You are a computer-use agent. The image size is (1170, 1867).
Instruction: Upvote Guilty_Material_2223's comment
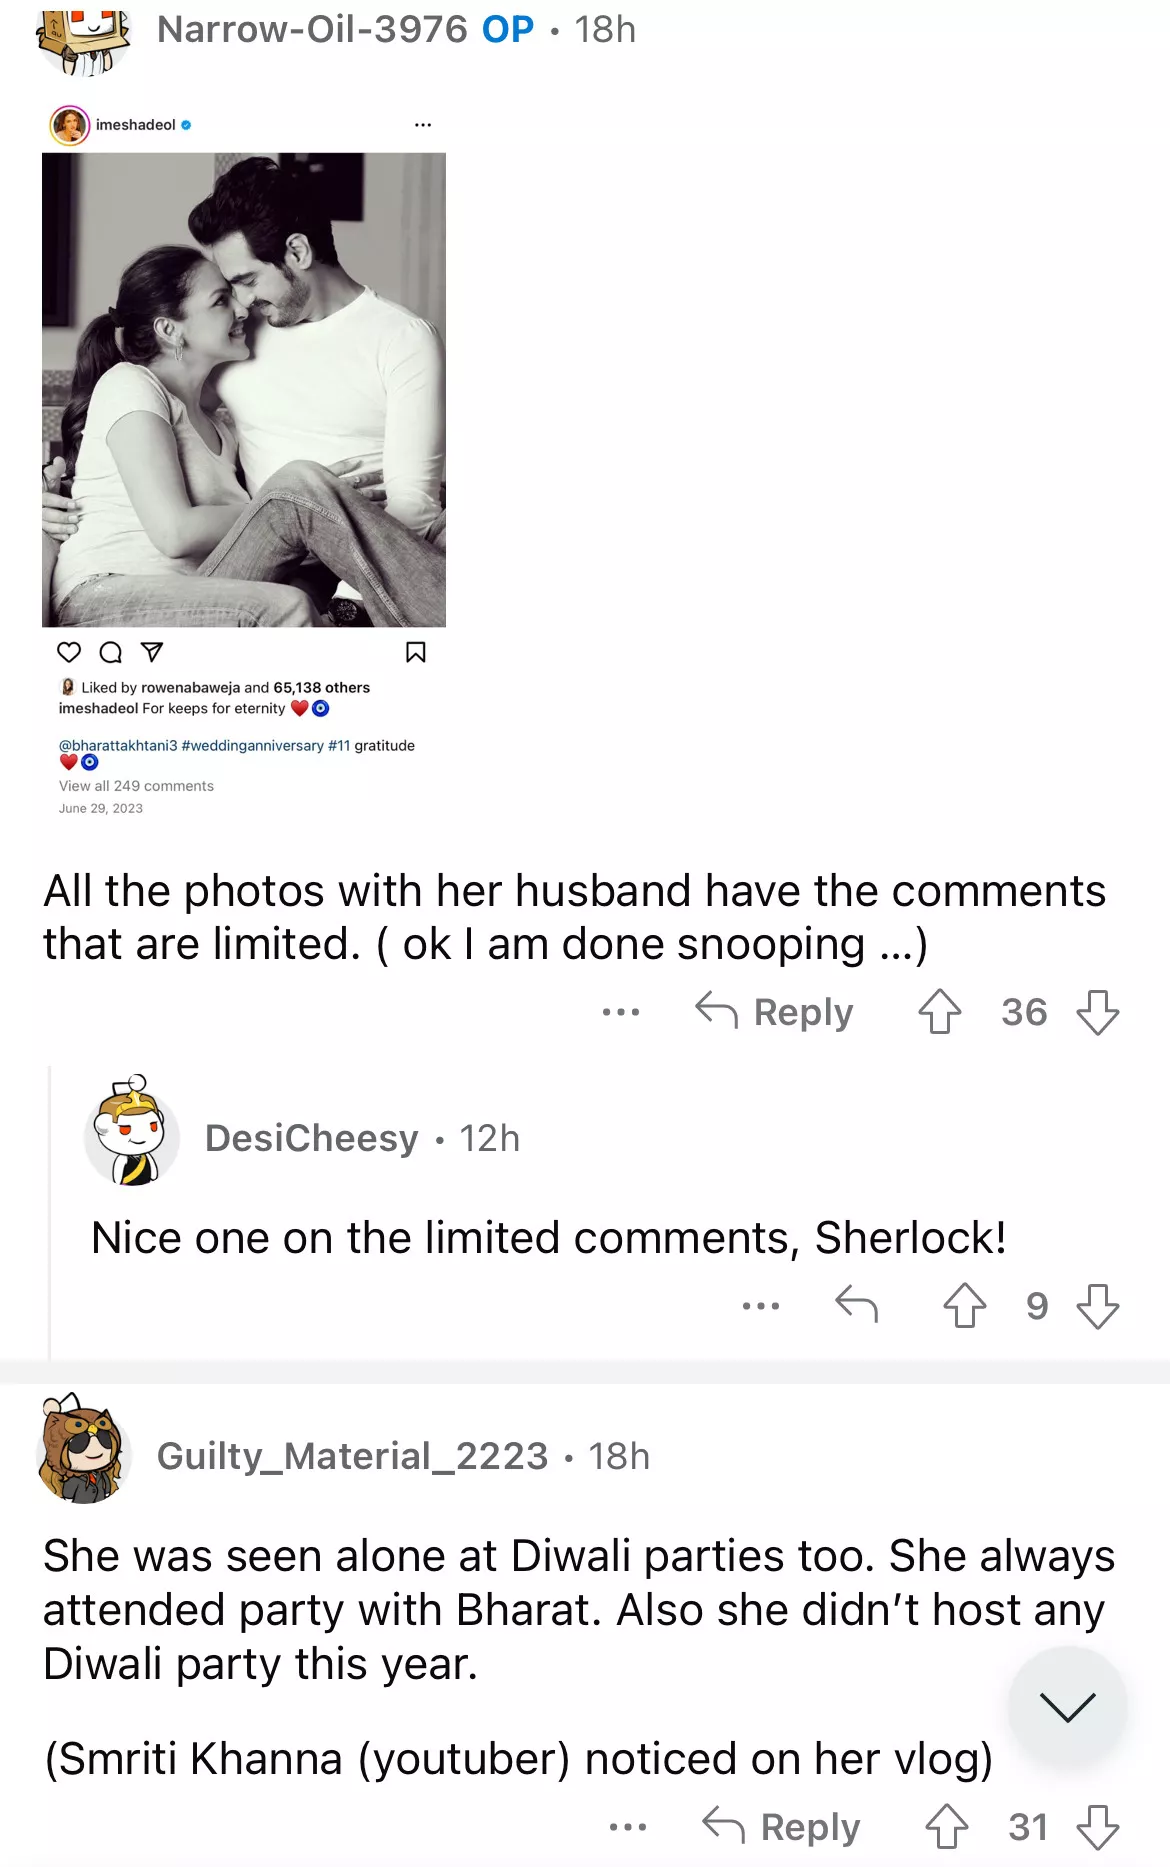pos(946,1826)
